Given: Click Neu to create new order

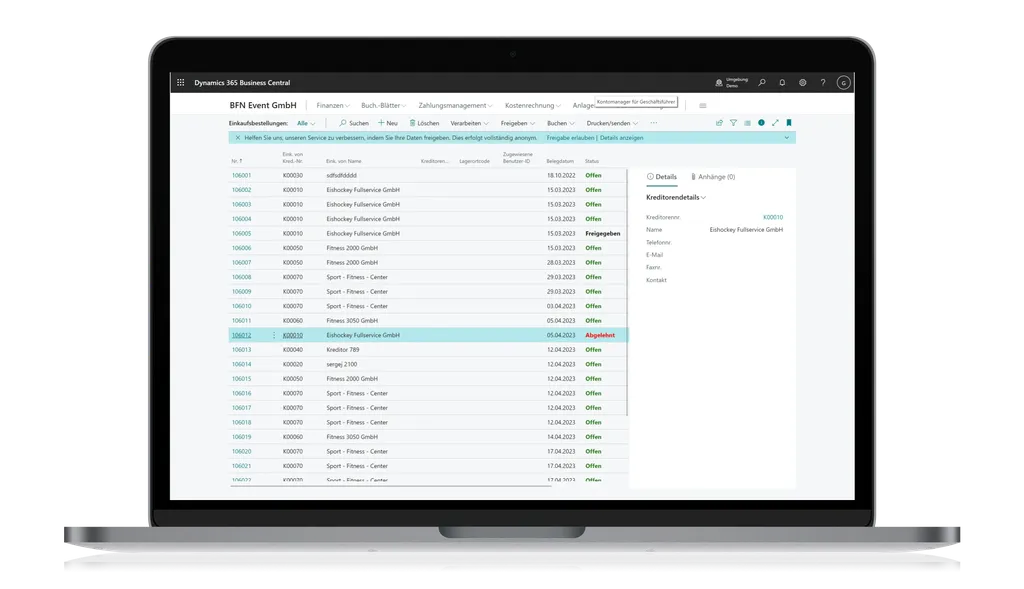Looking at the screenshot, I should [x=387, y=123].
